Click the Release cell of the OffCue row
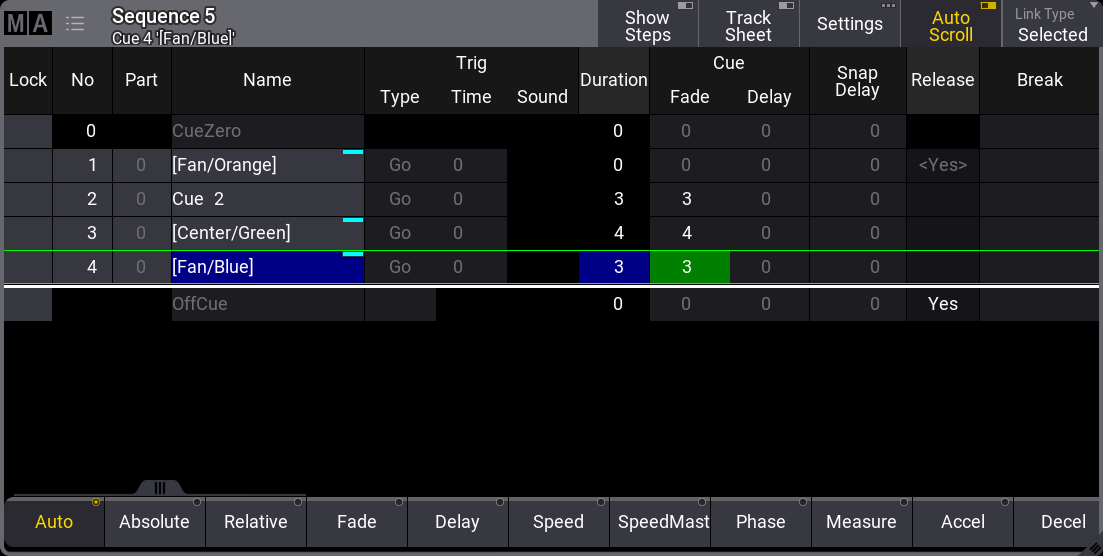1103x556 pixels. [942, 304]
